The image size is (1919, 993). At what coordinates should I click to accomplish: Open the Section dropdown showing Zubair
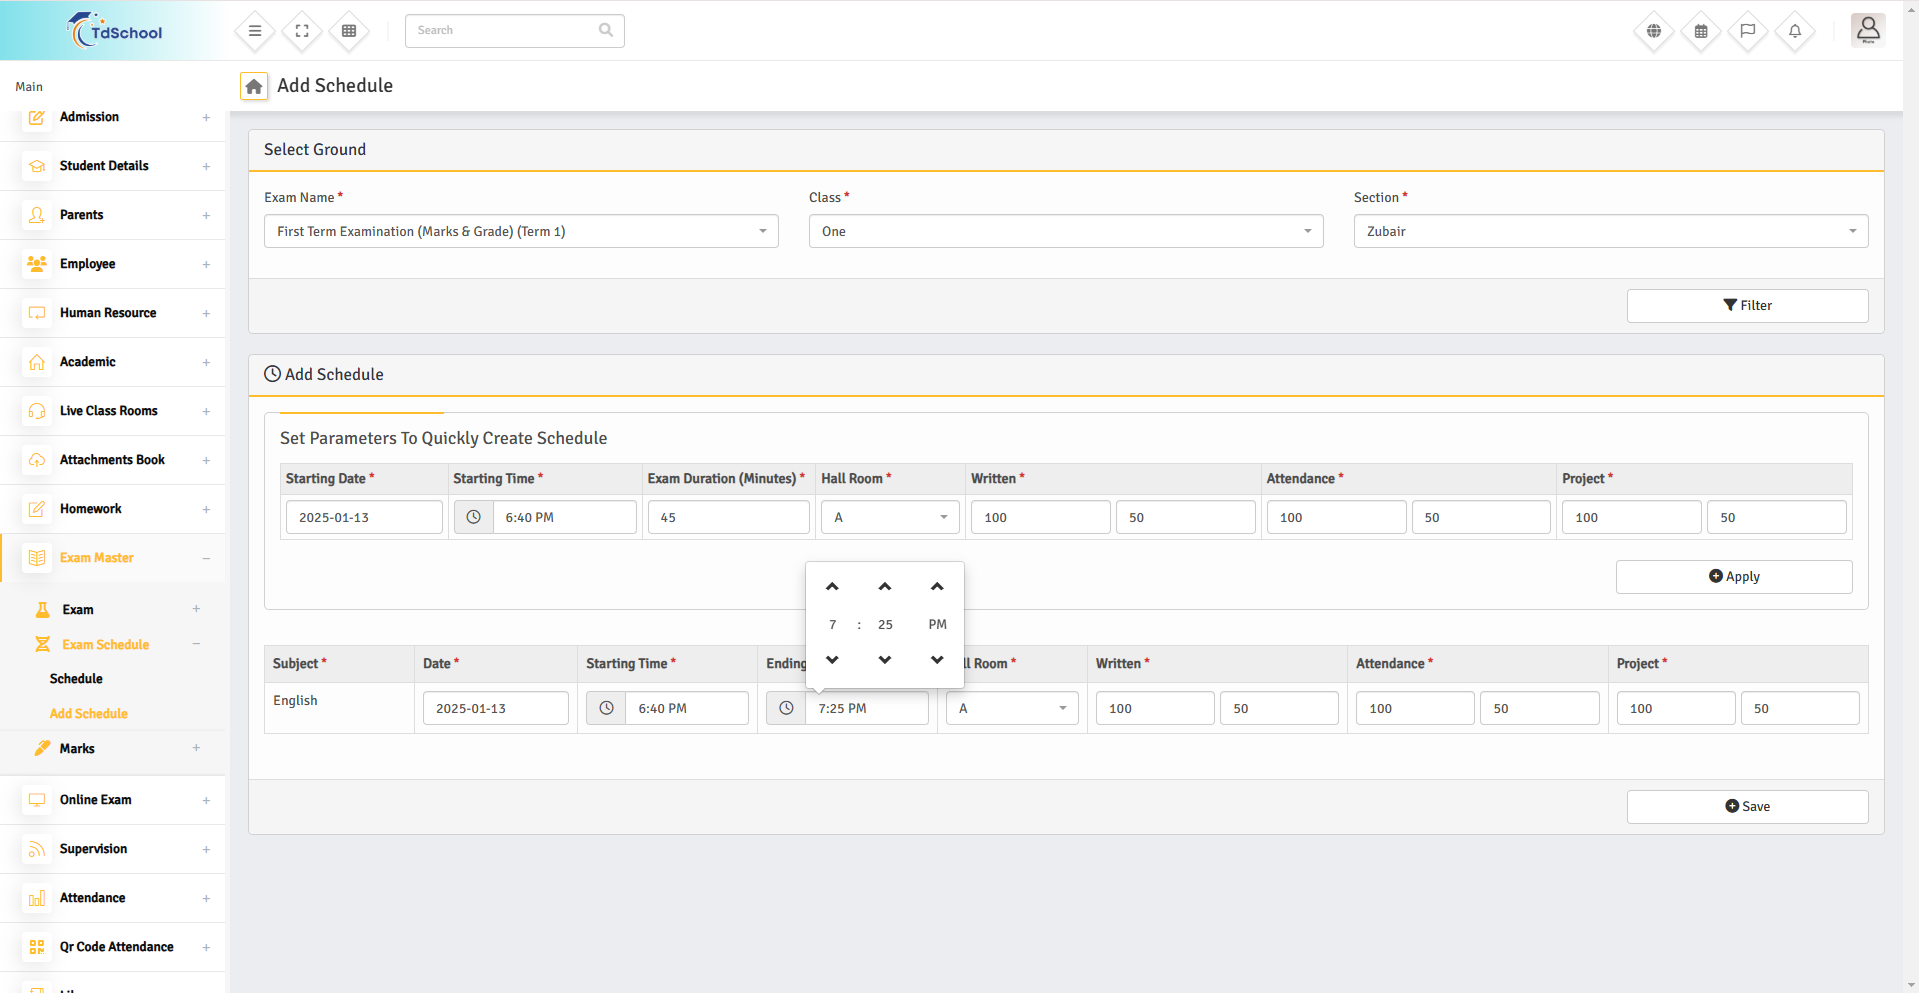pyautogui.click(x=1610, y=231)
